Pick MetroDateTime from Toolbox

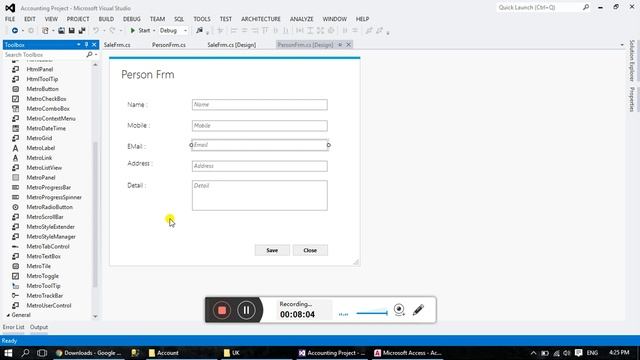(46, 128)
